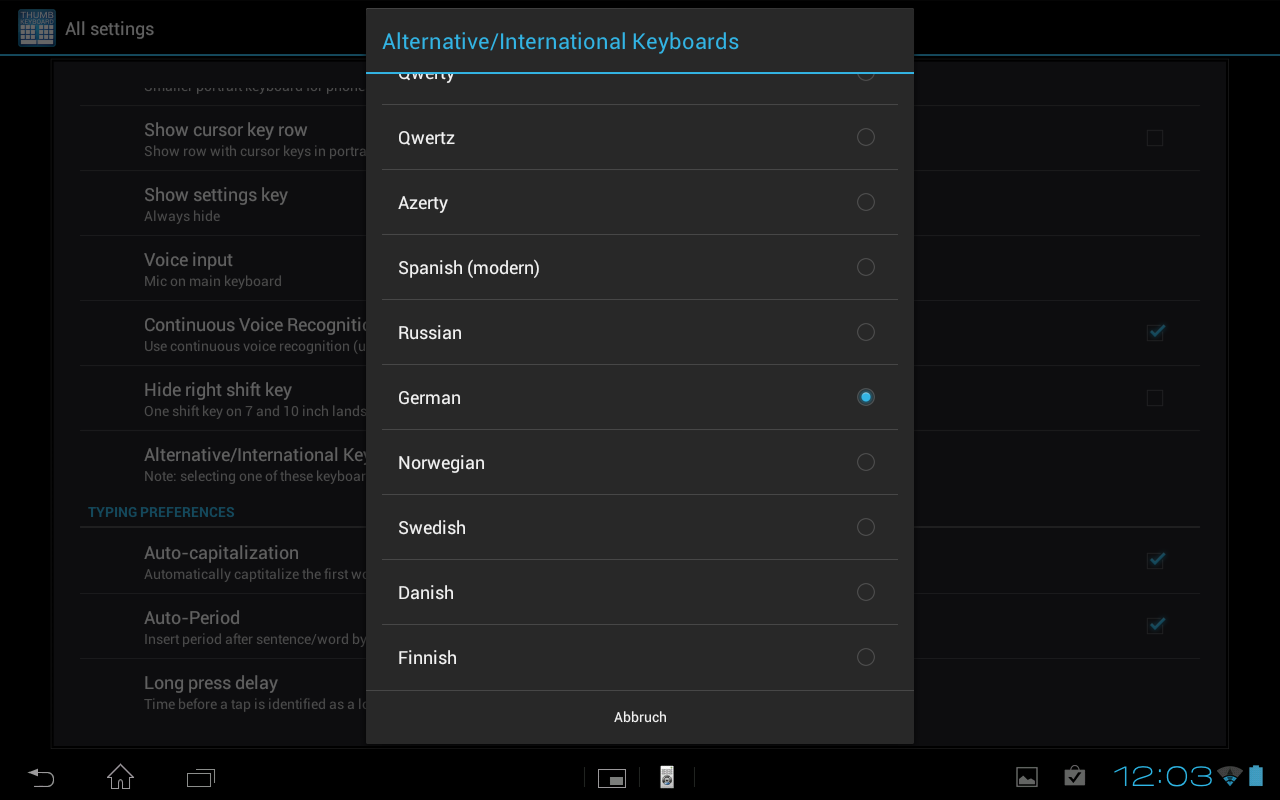
Task: Click the download-complete checkmark notification
Action: pos(1073,775)
